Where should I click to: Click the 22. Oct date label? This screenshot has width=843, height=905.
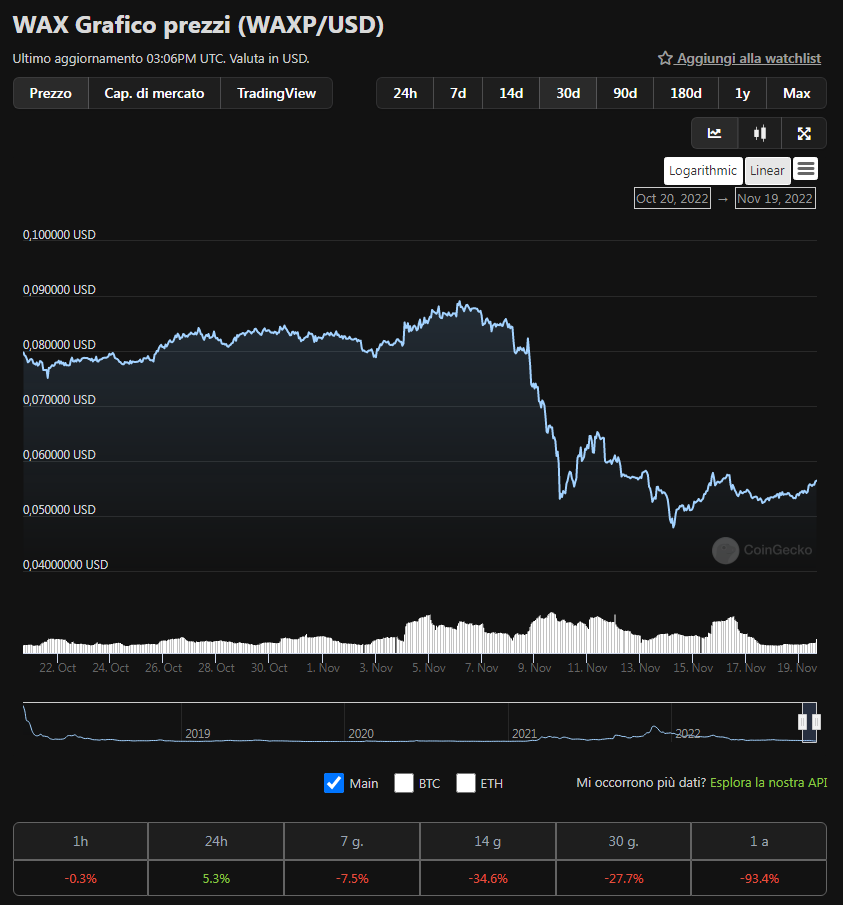tap(58, 668)
